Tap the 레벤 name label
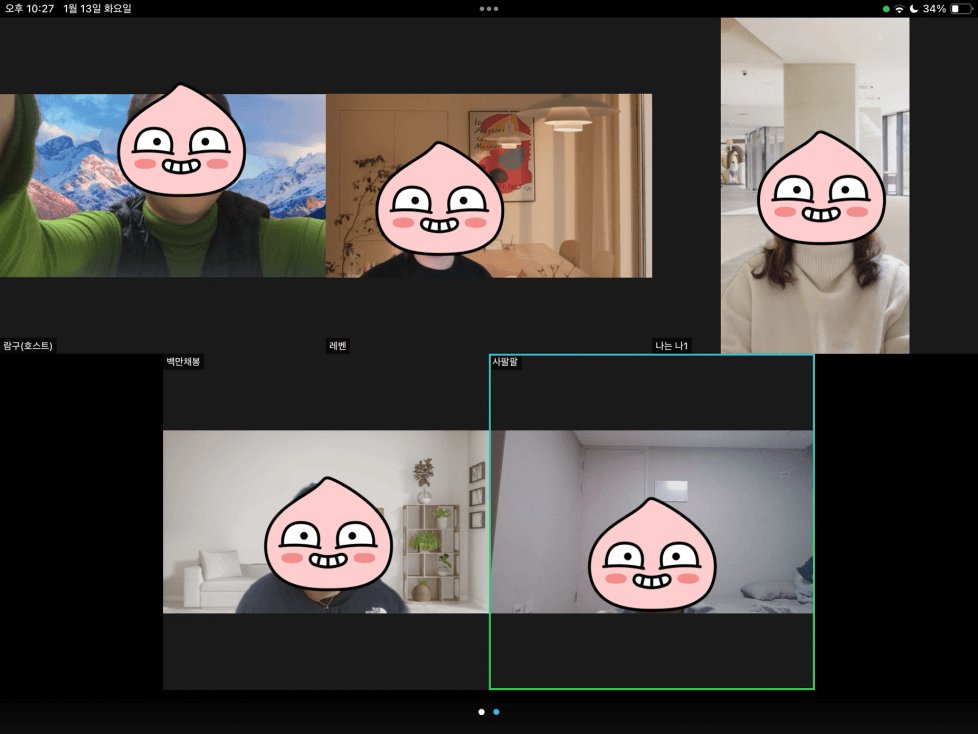 pos(339,346)
